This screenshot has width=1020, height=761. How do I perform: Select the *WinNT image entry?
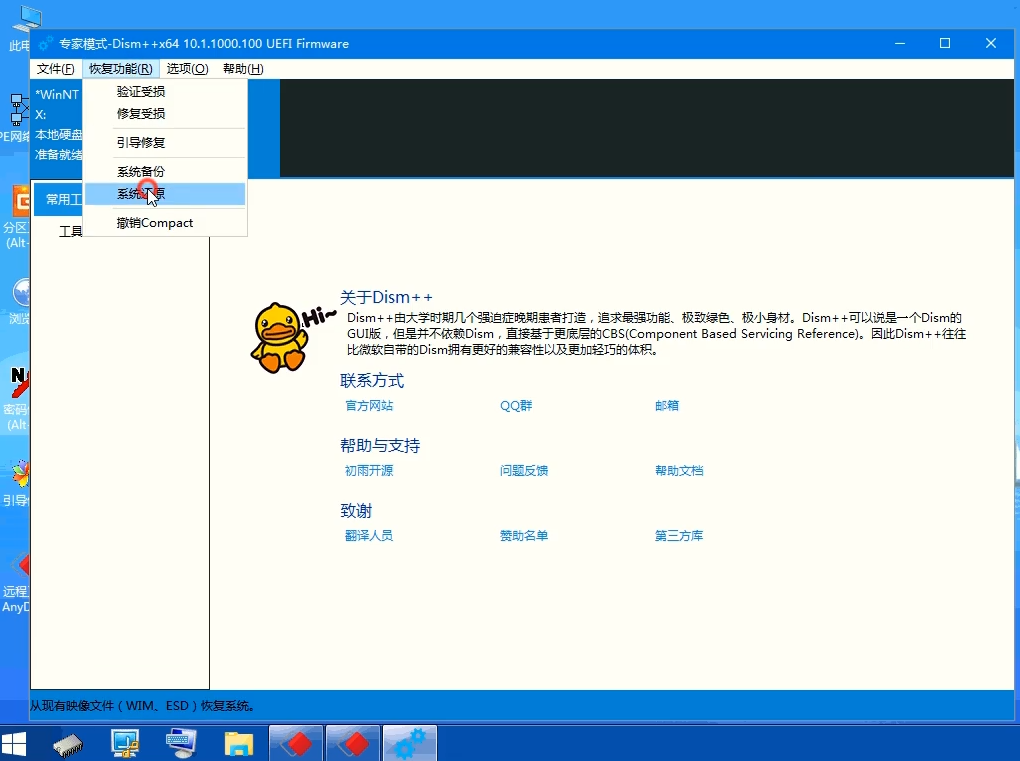point(56,94)
